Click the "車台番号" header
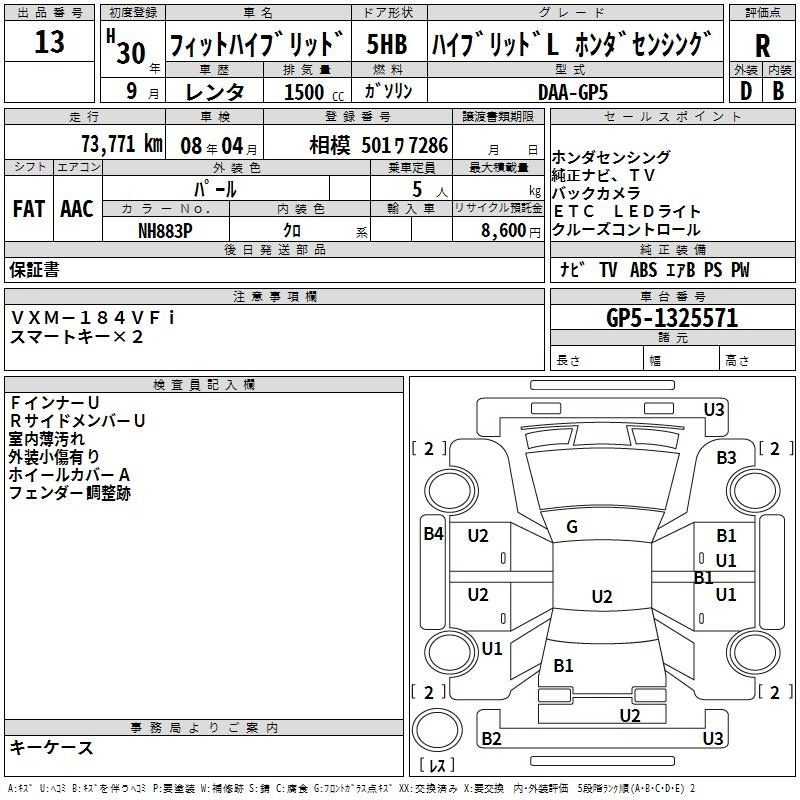 (x=672, y=296)
